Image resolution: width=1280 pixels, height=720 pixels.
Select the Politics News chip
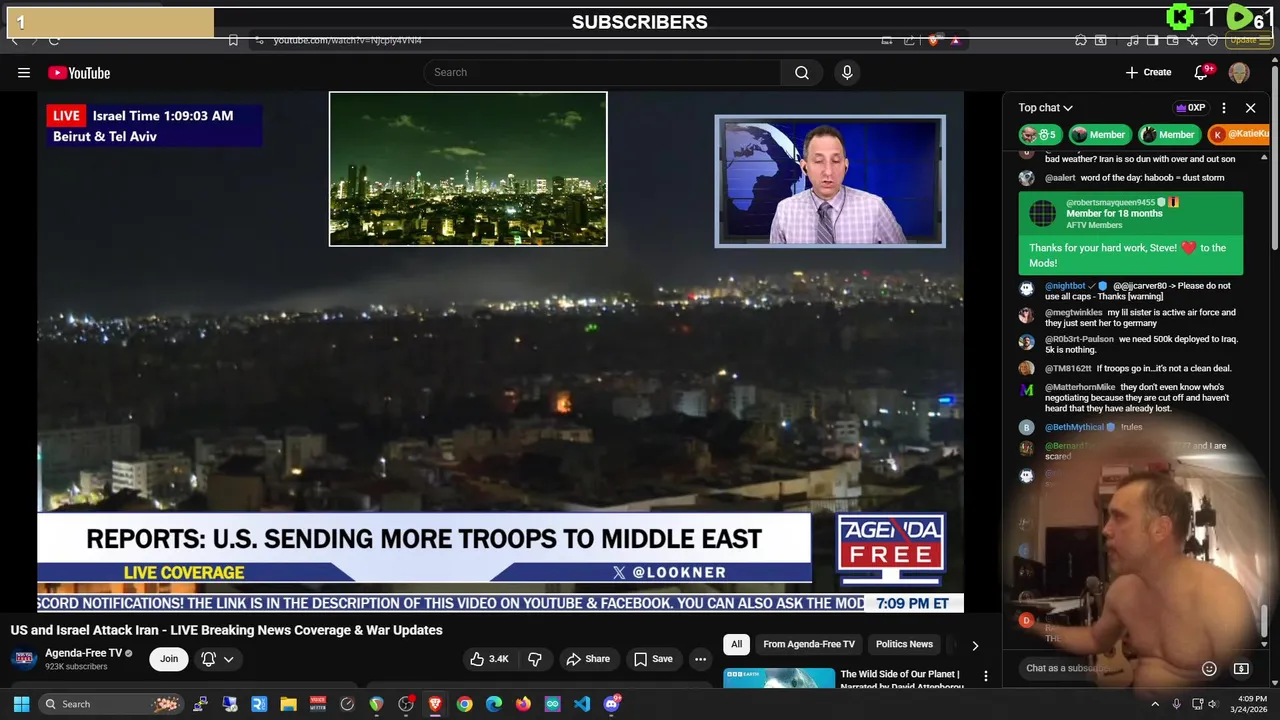(x=904, y=645)
